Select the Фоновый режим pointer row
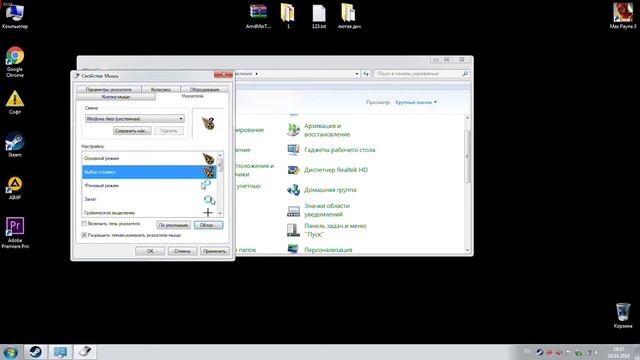This screenshot has width=640, height=360. pos(149,185)
